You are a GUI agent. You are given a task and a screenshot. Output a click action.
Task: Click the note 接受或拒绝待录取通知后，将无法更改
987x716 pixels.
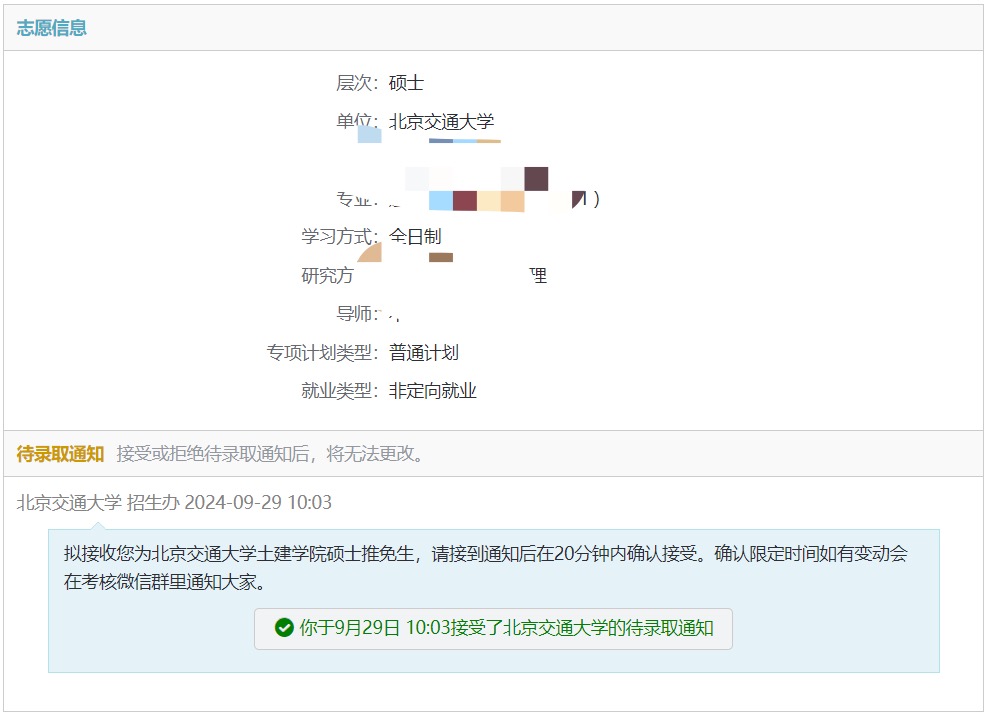271,453
